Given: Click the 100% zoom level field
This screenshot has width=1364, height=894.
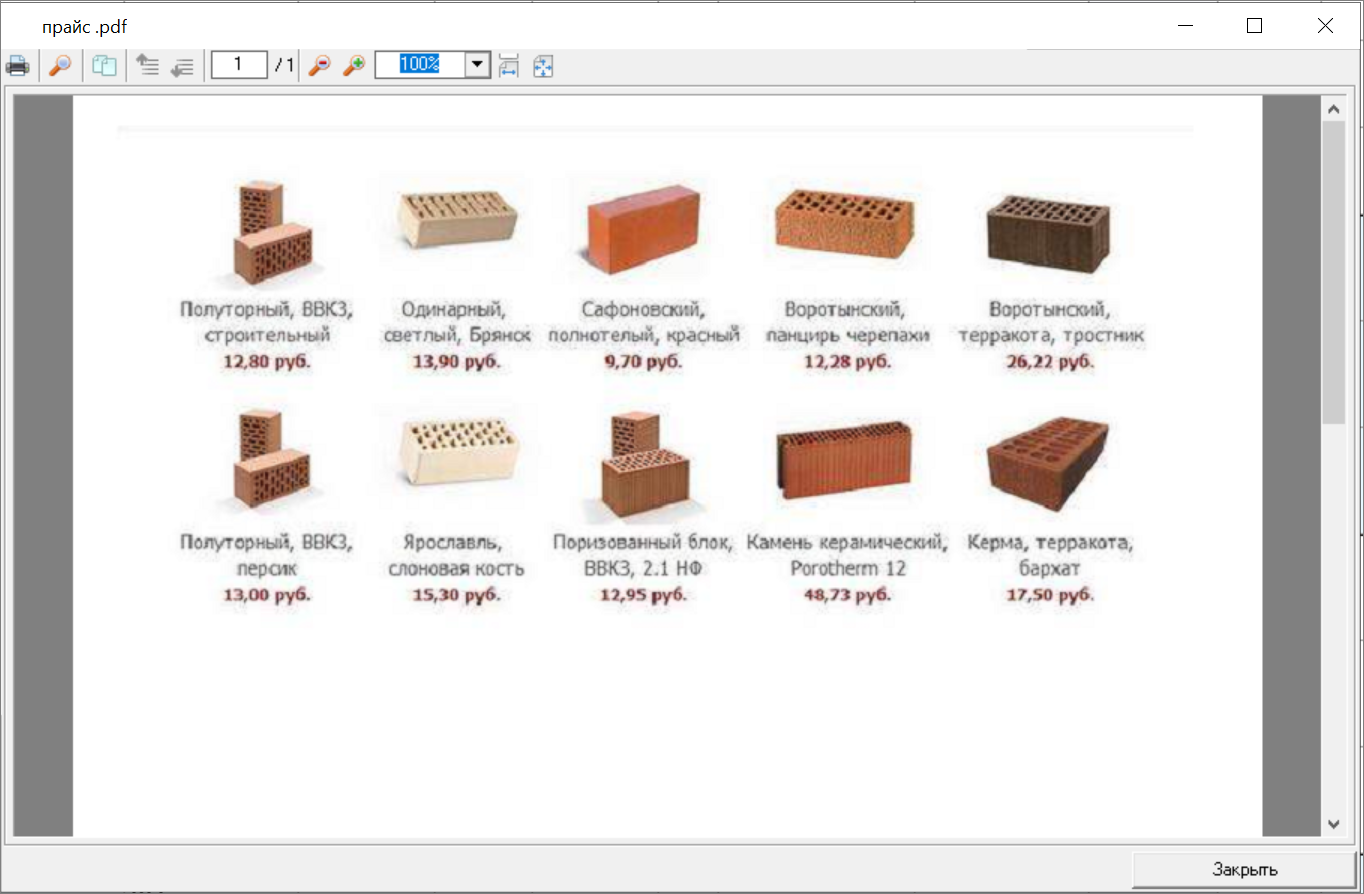Looking at the screenshot, I should (x=420, y=65).
